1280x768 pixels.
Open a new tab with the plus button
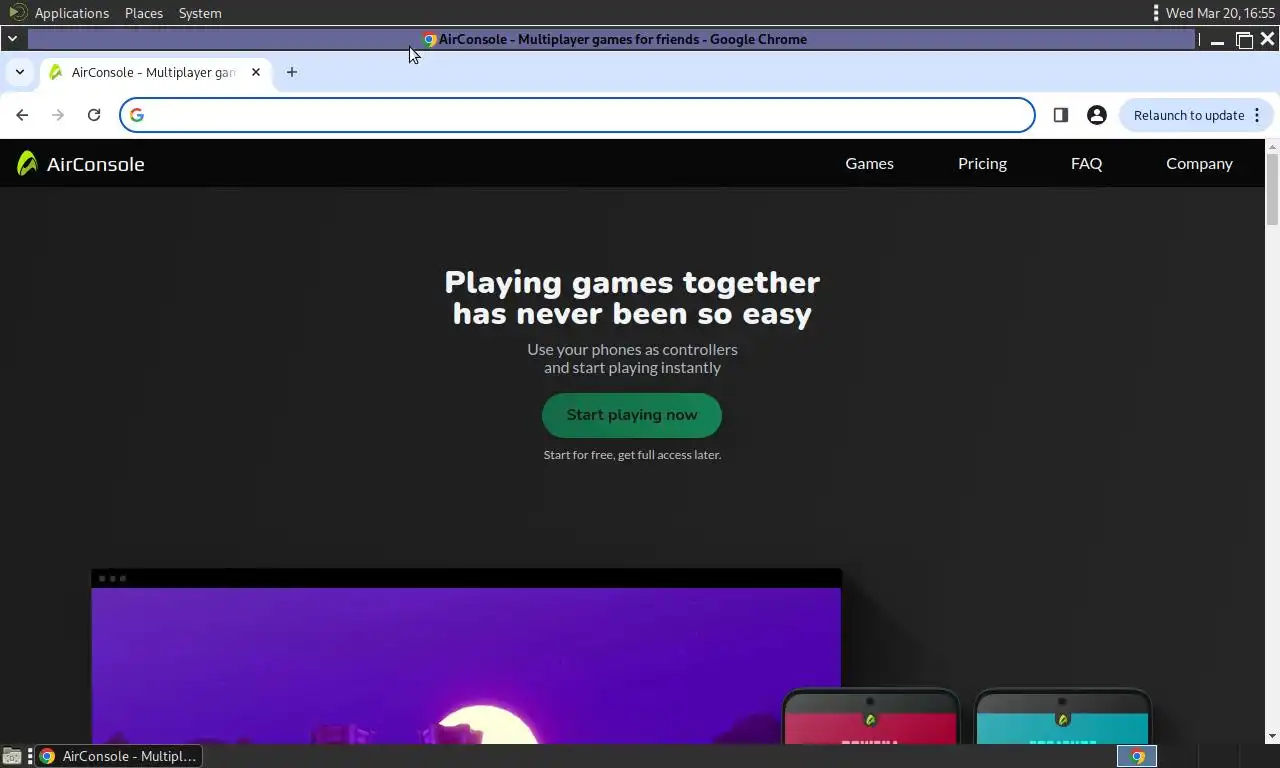(x=292, y=72)
